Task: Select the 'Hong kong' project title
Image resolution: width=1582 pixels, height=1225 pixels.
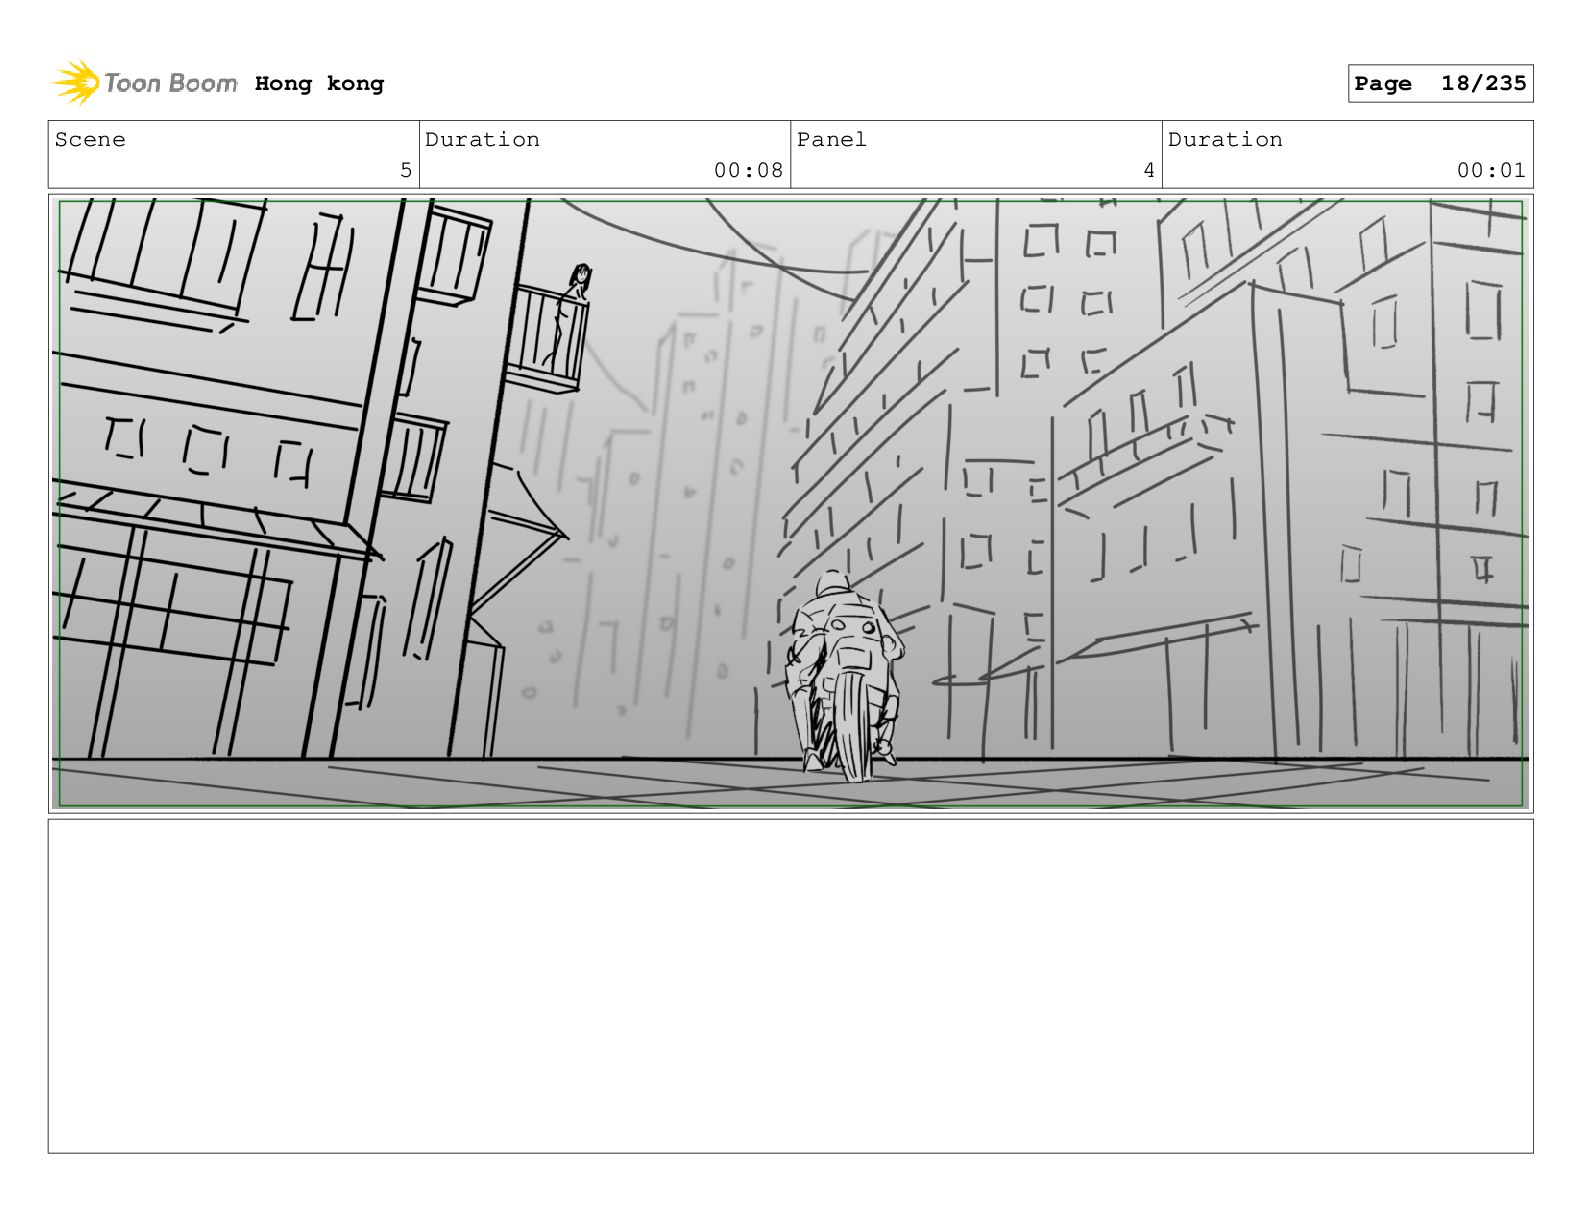Action: pyautogui.click(x=319, y=84)
